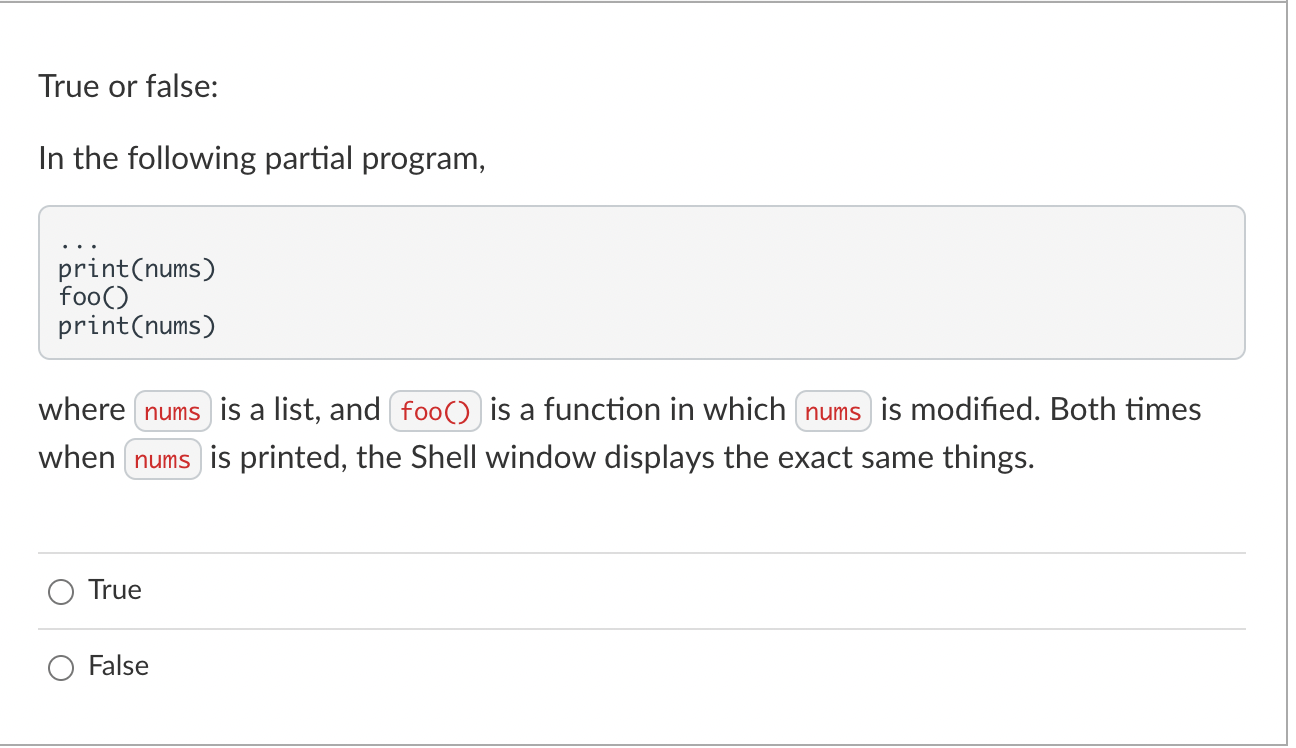
Task: Click the 'In the following partial program,' text
Action: coord(261,158)
